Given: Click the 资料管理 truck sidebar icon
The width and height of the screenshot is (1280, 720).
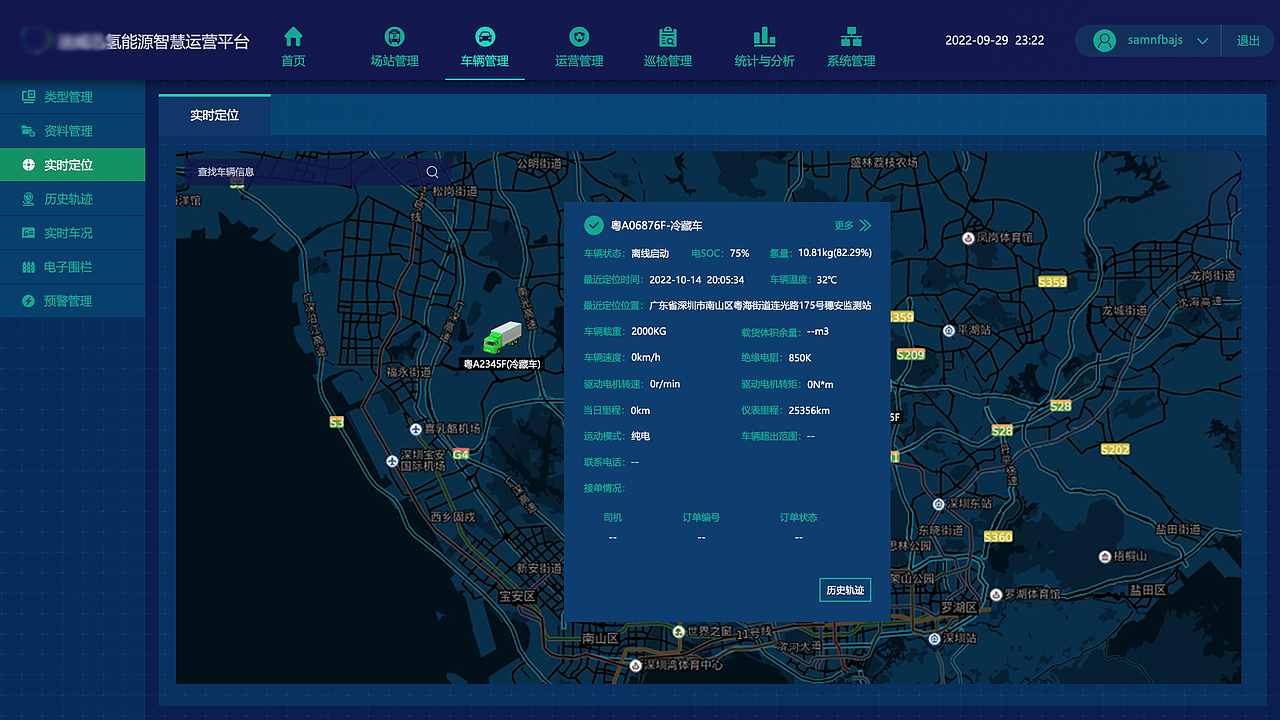Looking at the screenshot, I should tap(28, 131).
